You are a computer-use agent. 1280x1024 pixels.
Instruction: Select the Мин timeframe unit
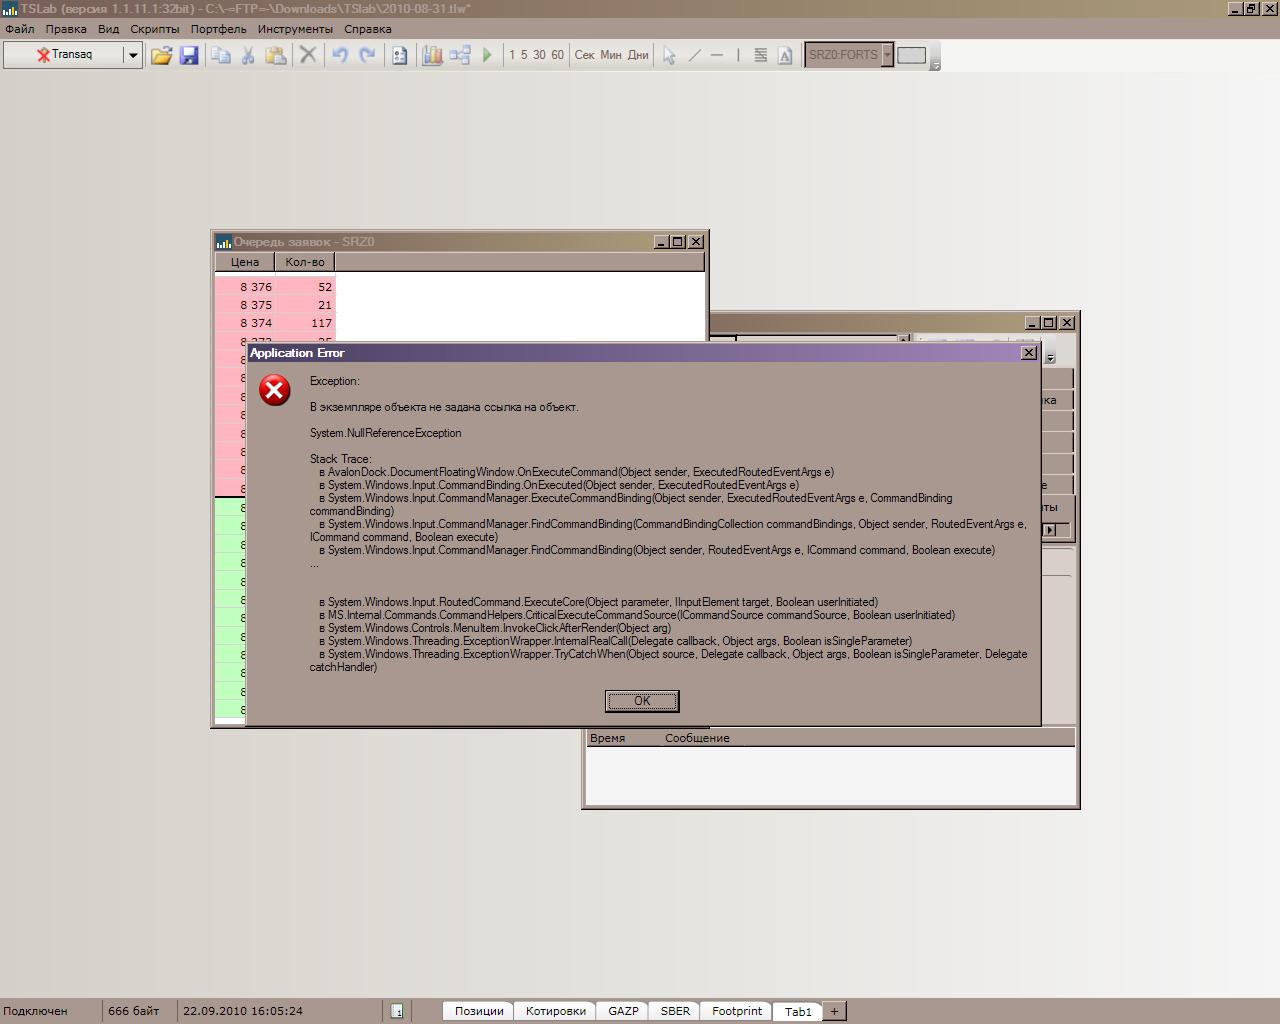(x=611, y=55)
